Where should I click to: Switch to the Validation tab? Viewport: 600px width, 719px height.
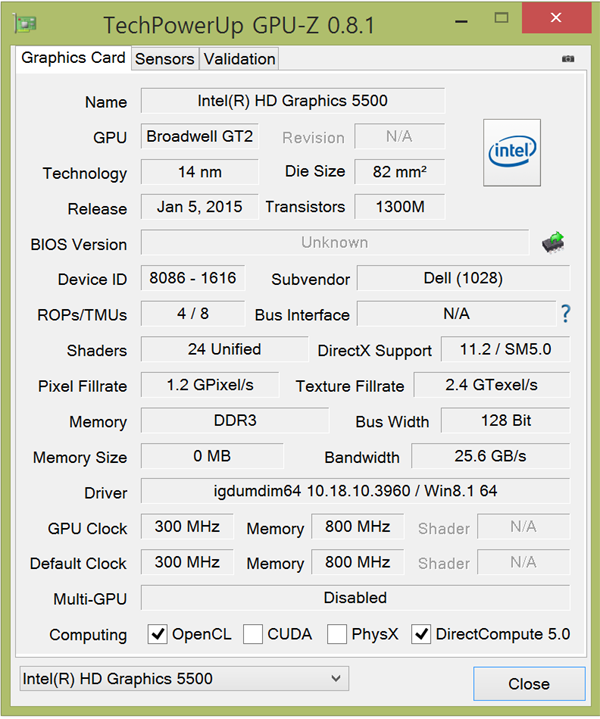pyautogui.click(x=239, y=59)
